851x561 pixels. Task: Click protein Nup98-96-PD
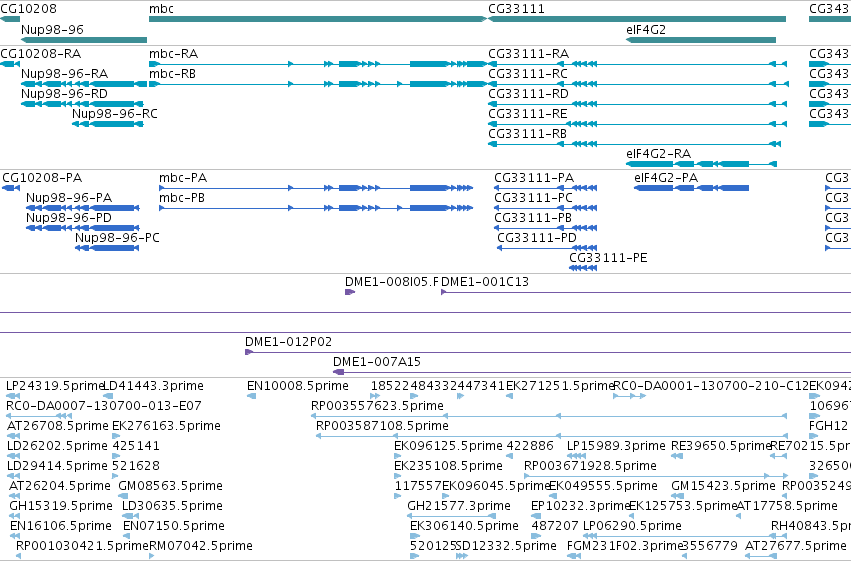[82, 228]
